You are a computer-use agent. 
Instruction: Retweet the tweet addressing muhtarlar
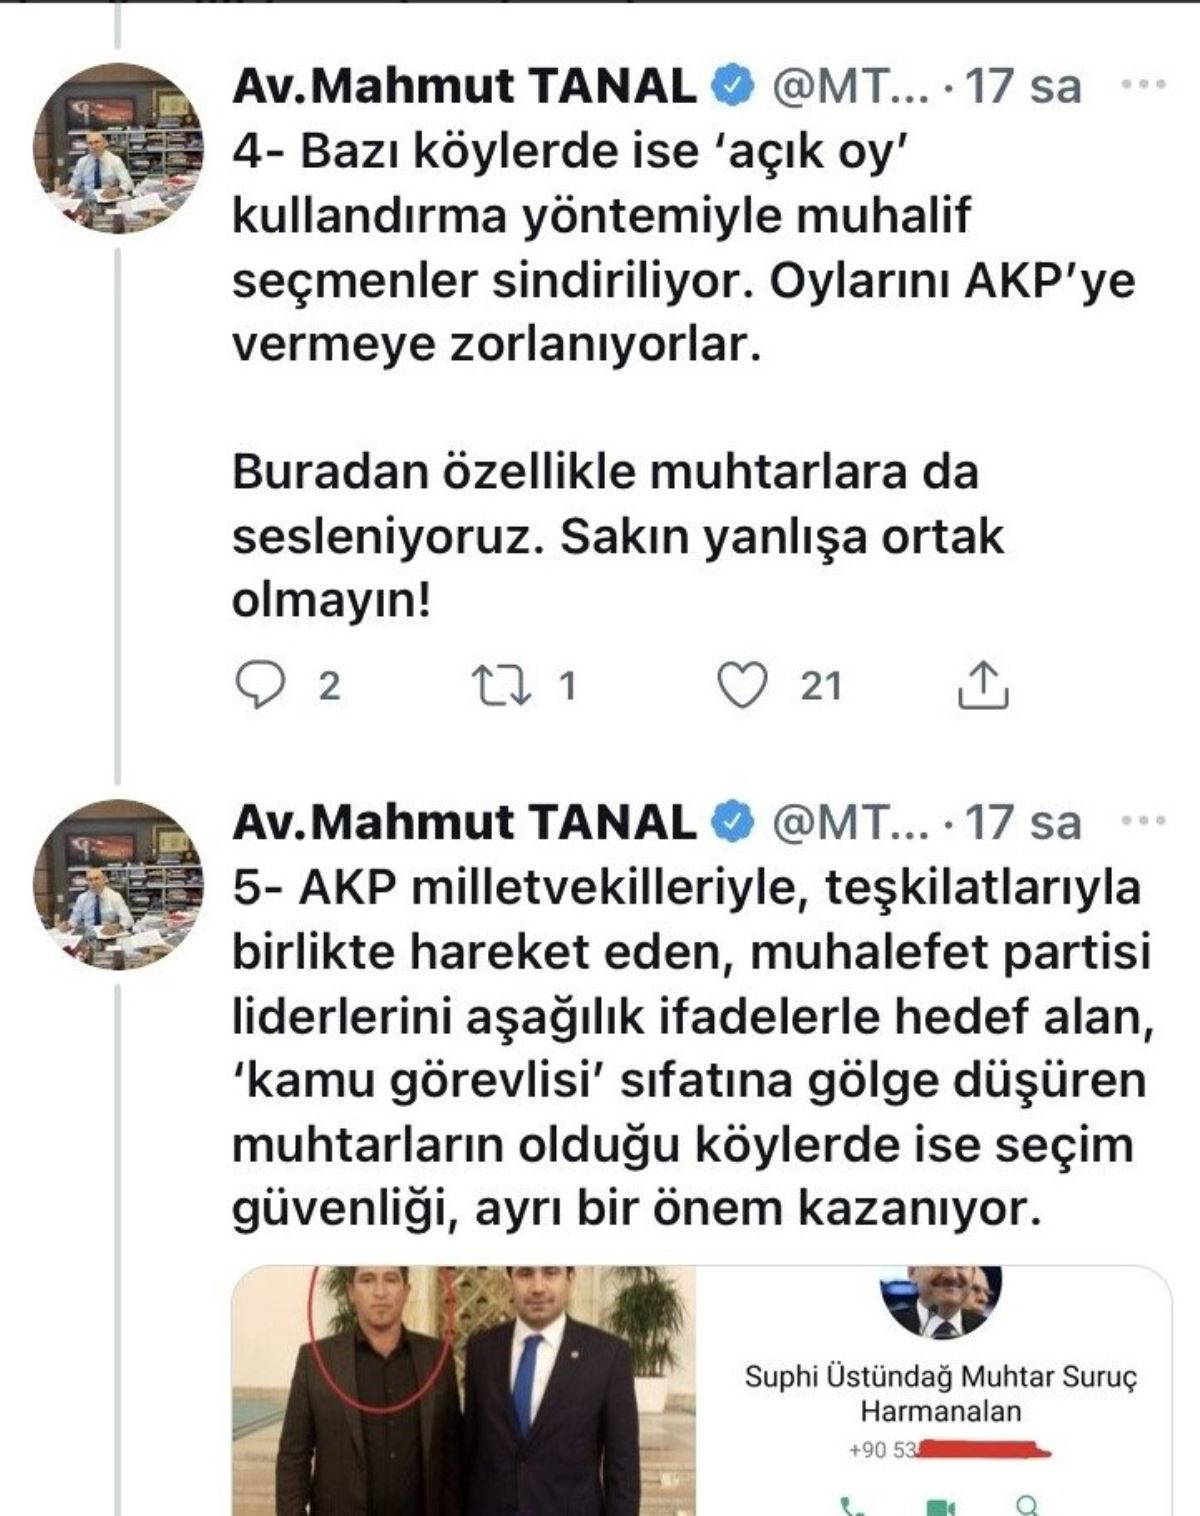click(501, 686)
